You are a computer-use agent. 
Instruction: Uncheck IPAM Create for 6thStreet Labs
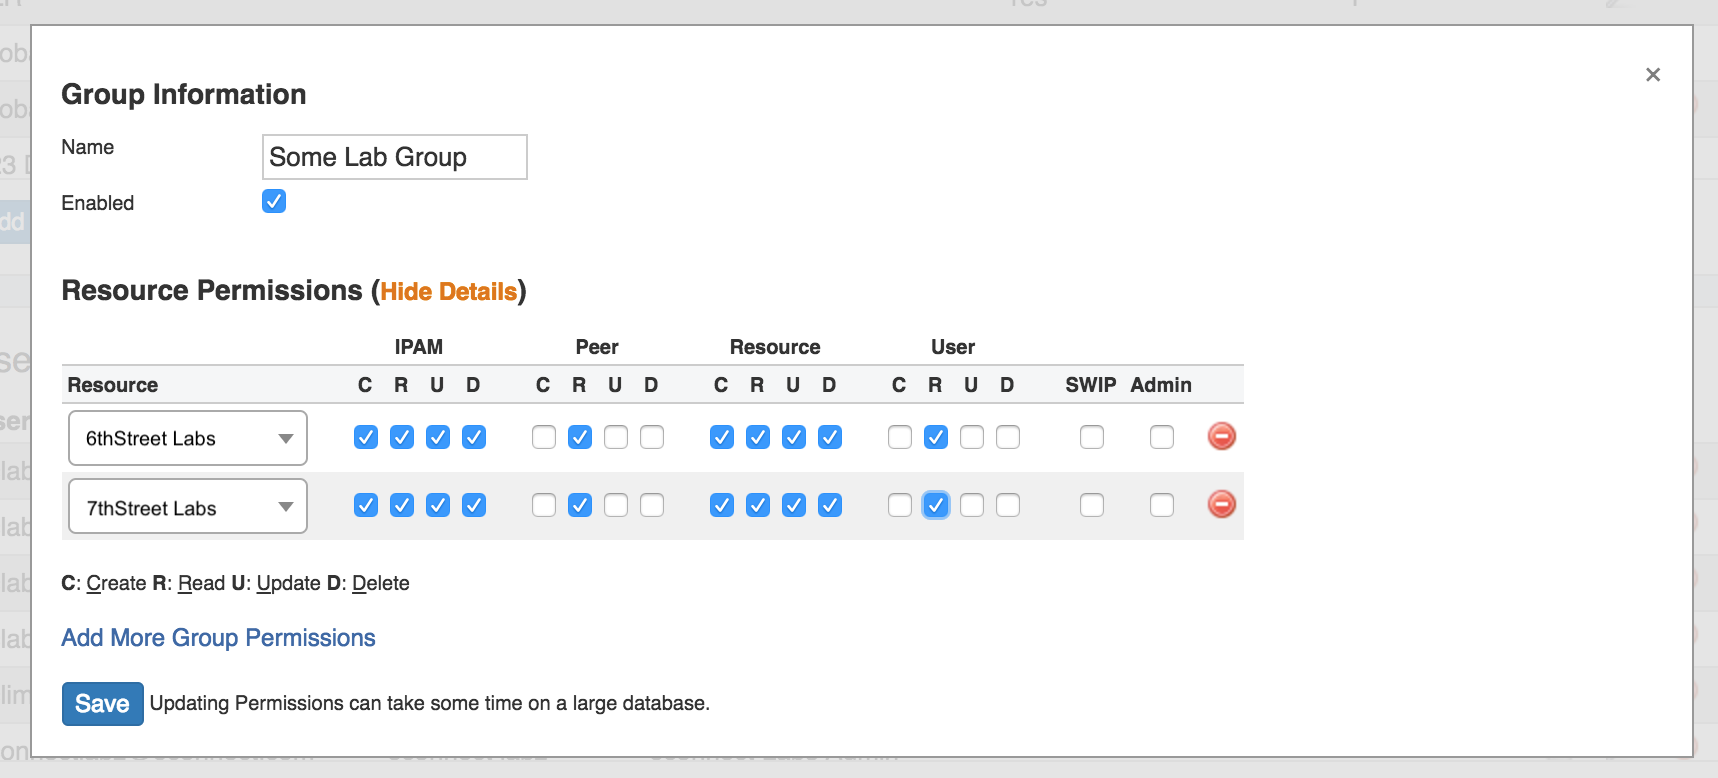[366, 437]
